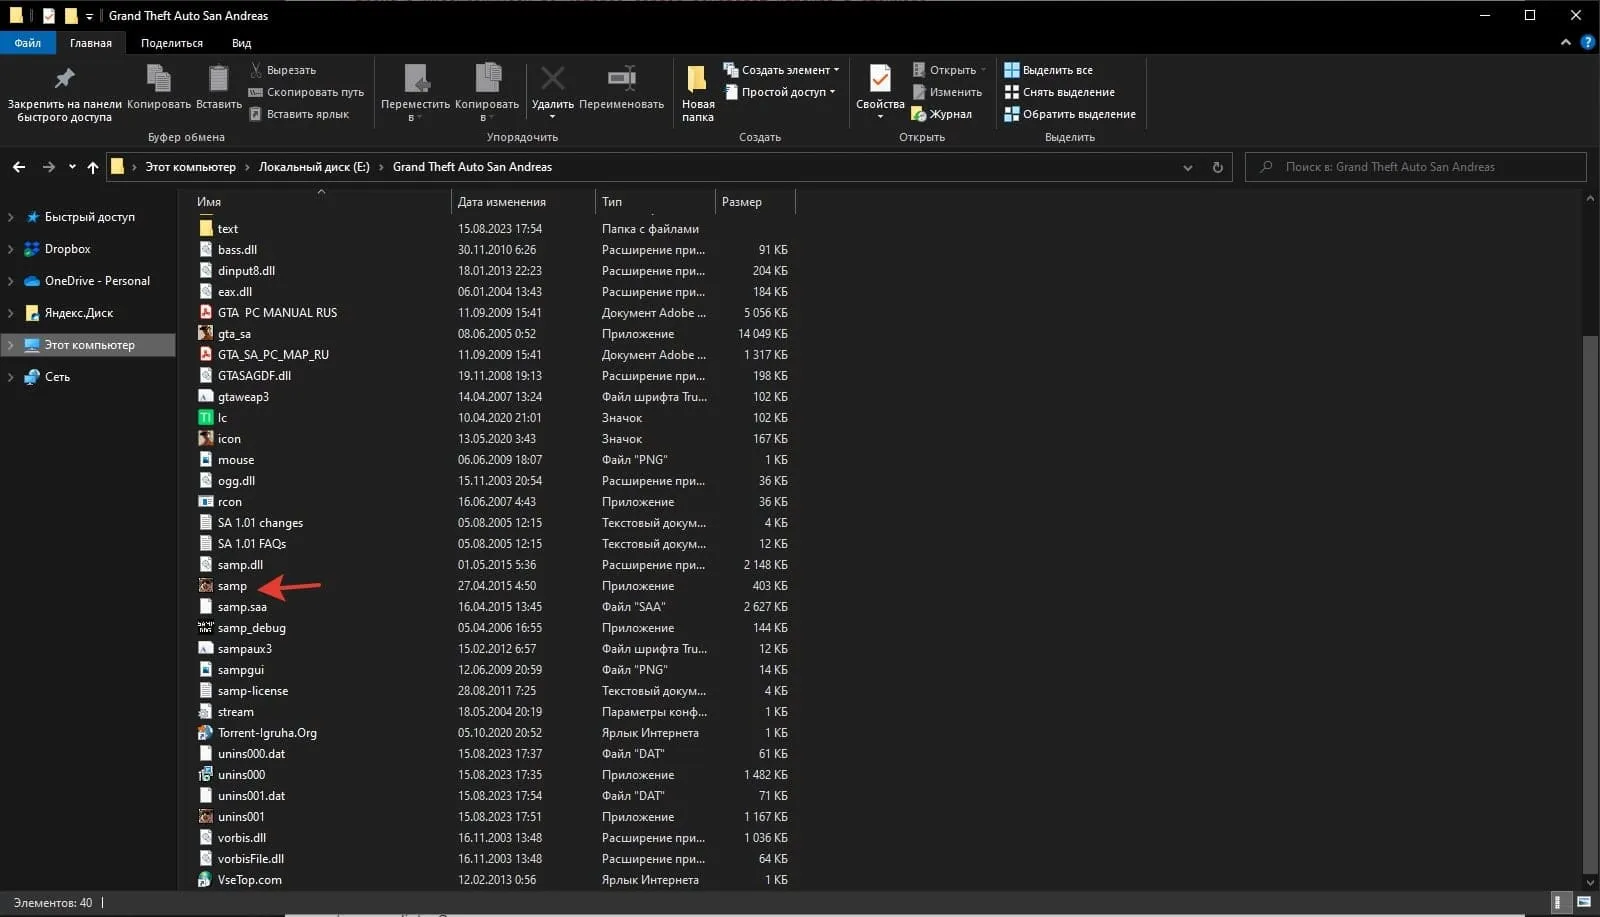Select Torrent-Igruha.Org shortcut icon
Screen dimensions: 1600x917
[x=206, y=733]
